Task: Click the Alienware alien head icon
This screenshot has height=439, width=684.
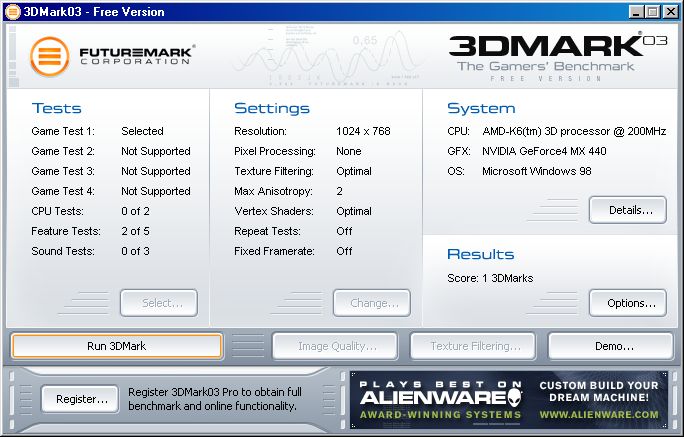Action: pyautogui.click(x=513, y=399)
